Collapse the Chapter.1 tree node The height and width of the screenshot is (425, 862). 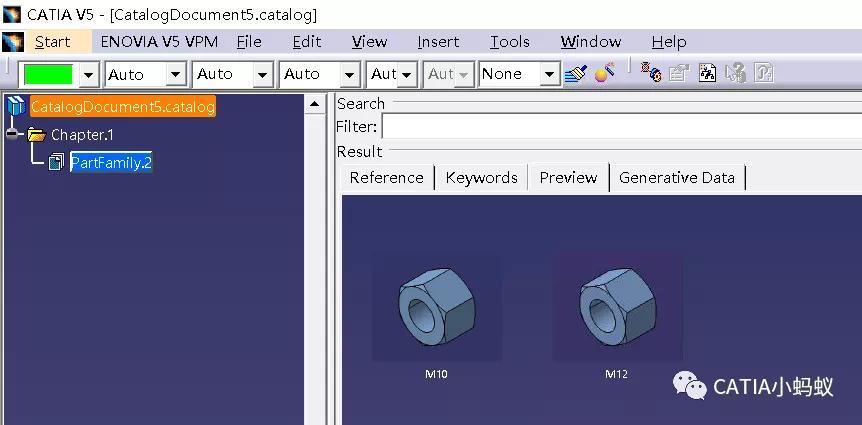(x=12, y=134)
